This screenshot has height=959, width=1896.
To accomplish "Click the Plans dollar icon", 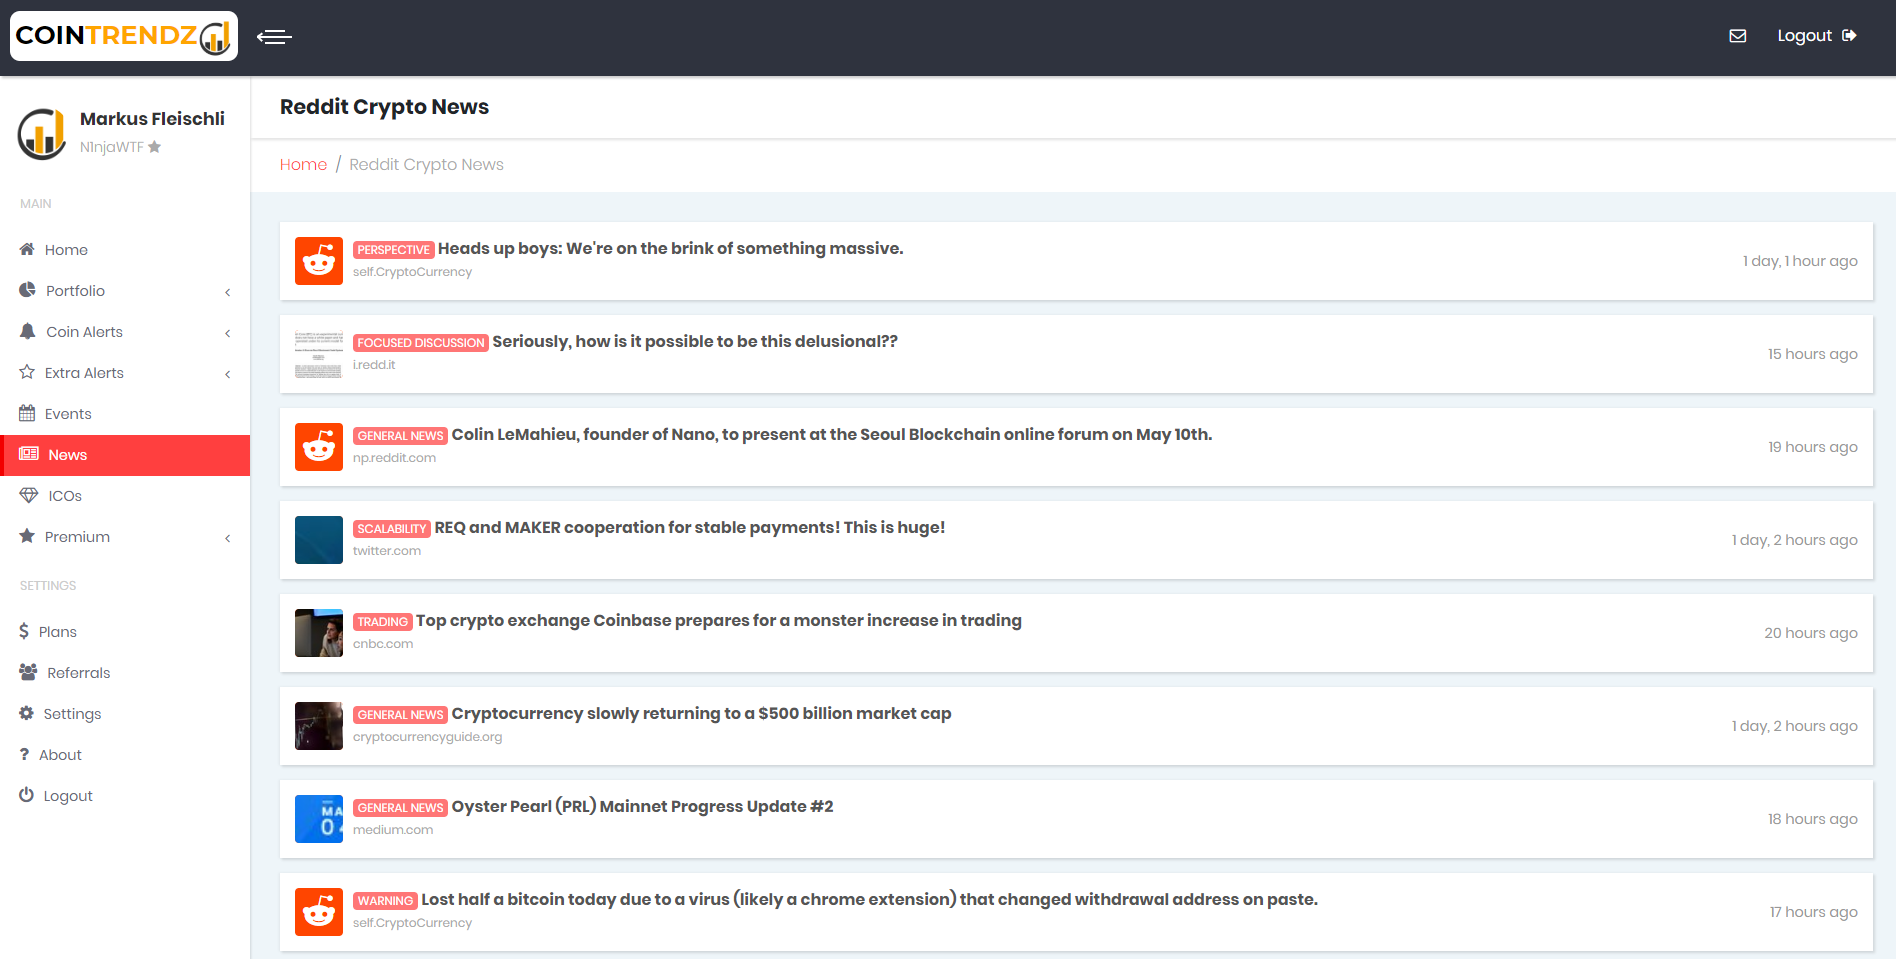I will click(x=24, y=631).
